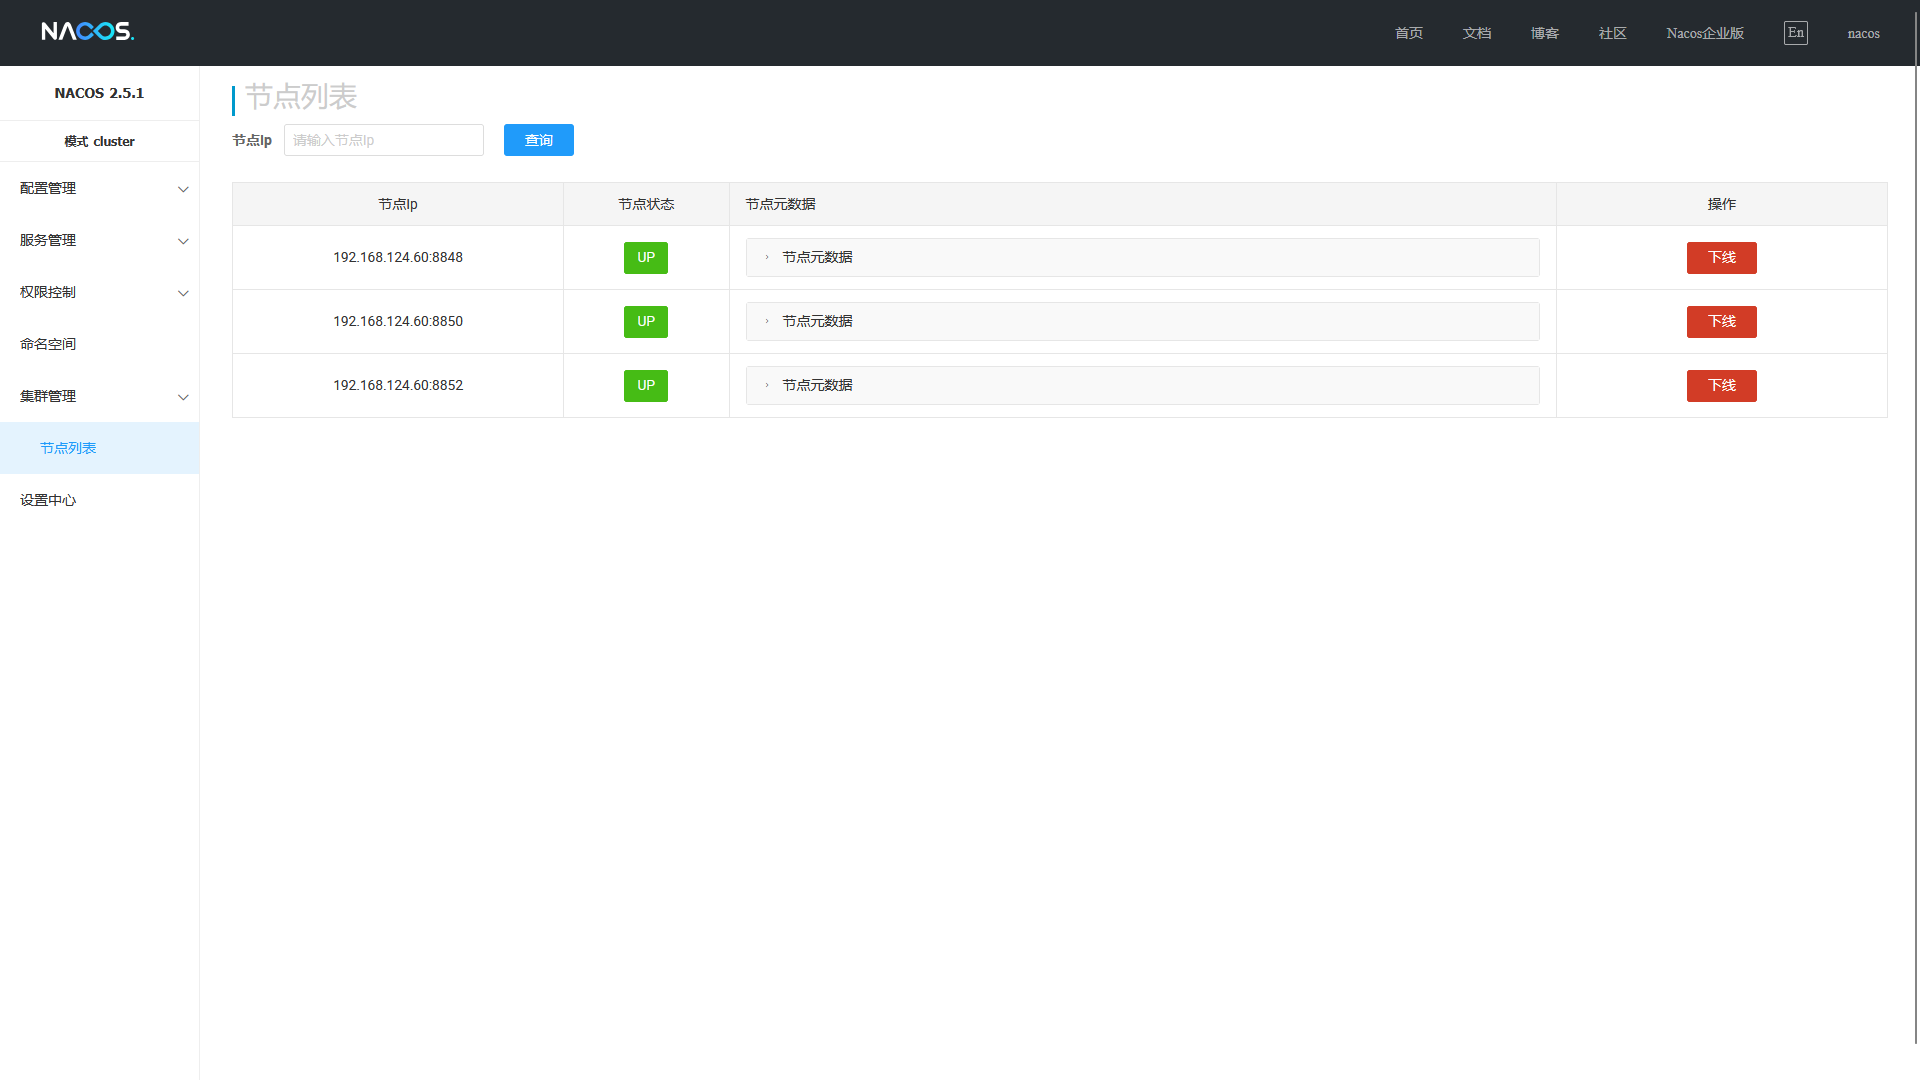
Task: Open 命名空间 in the sidebar
Action: coord(48,344)
